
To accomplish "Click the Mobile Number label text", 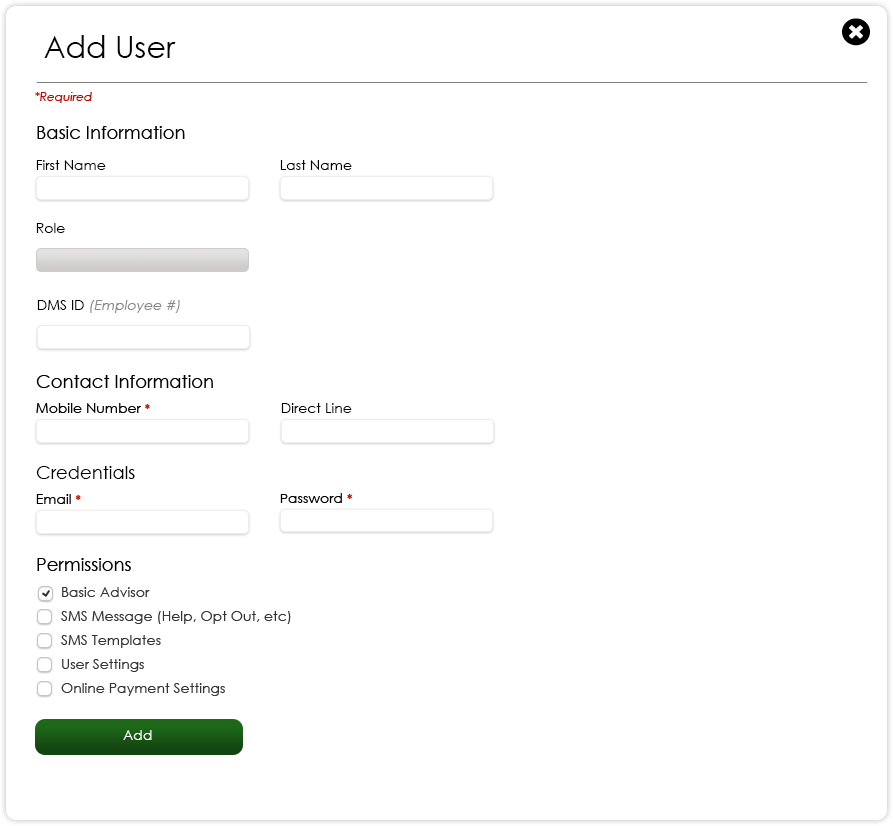I will [x=88, y=408].
